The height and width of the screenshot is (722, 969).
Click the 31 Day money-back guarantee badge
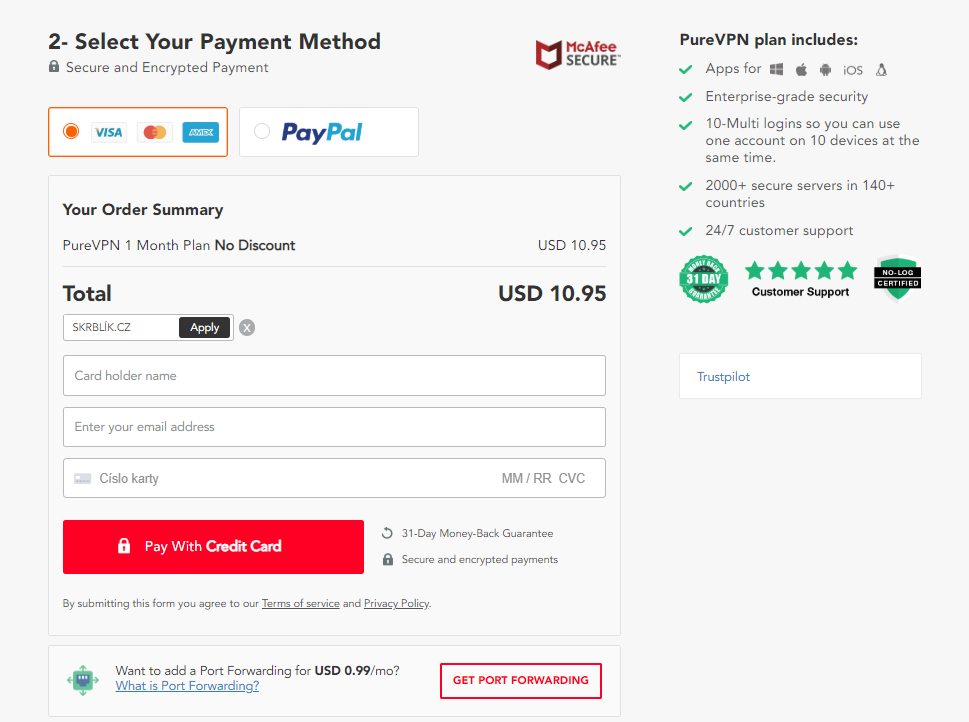coord(703,279)
